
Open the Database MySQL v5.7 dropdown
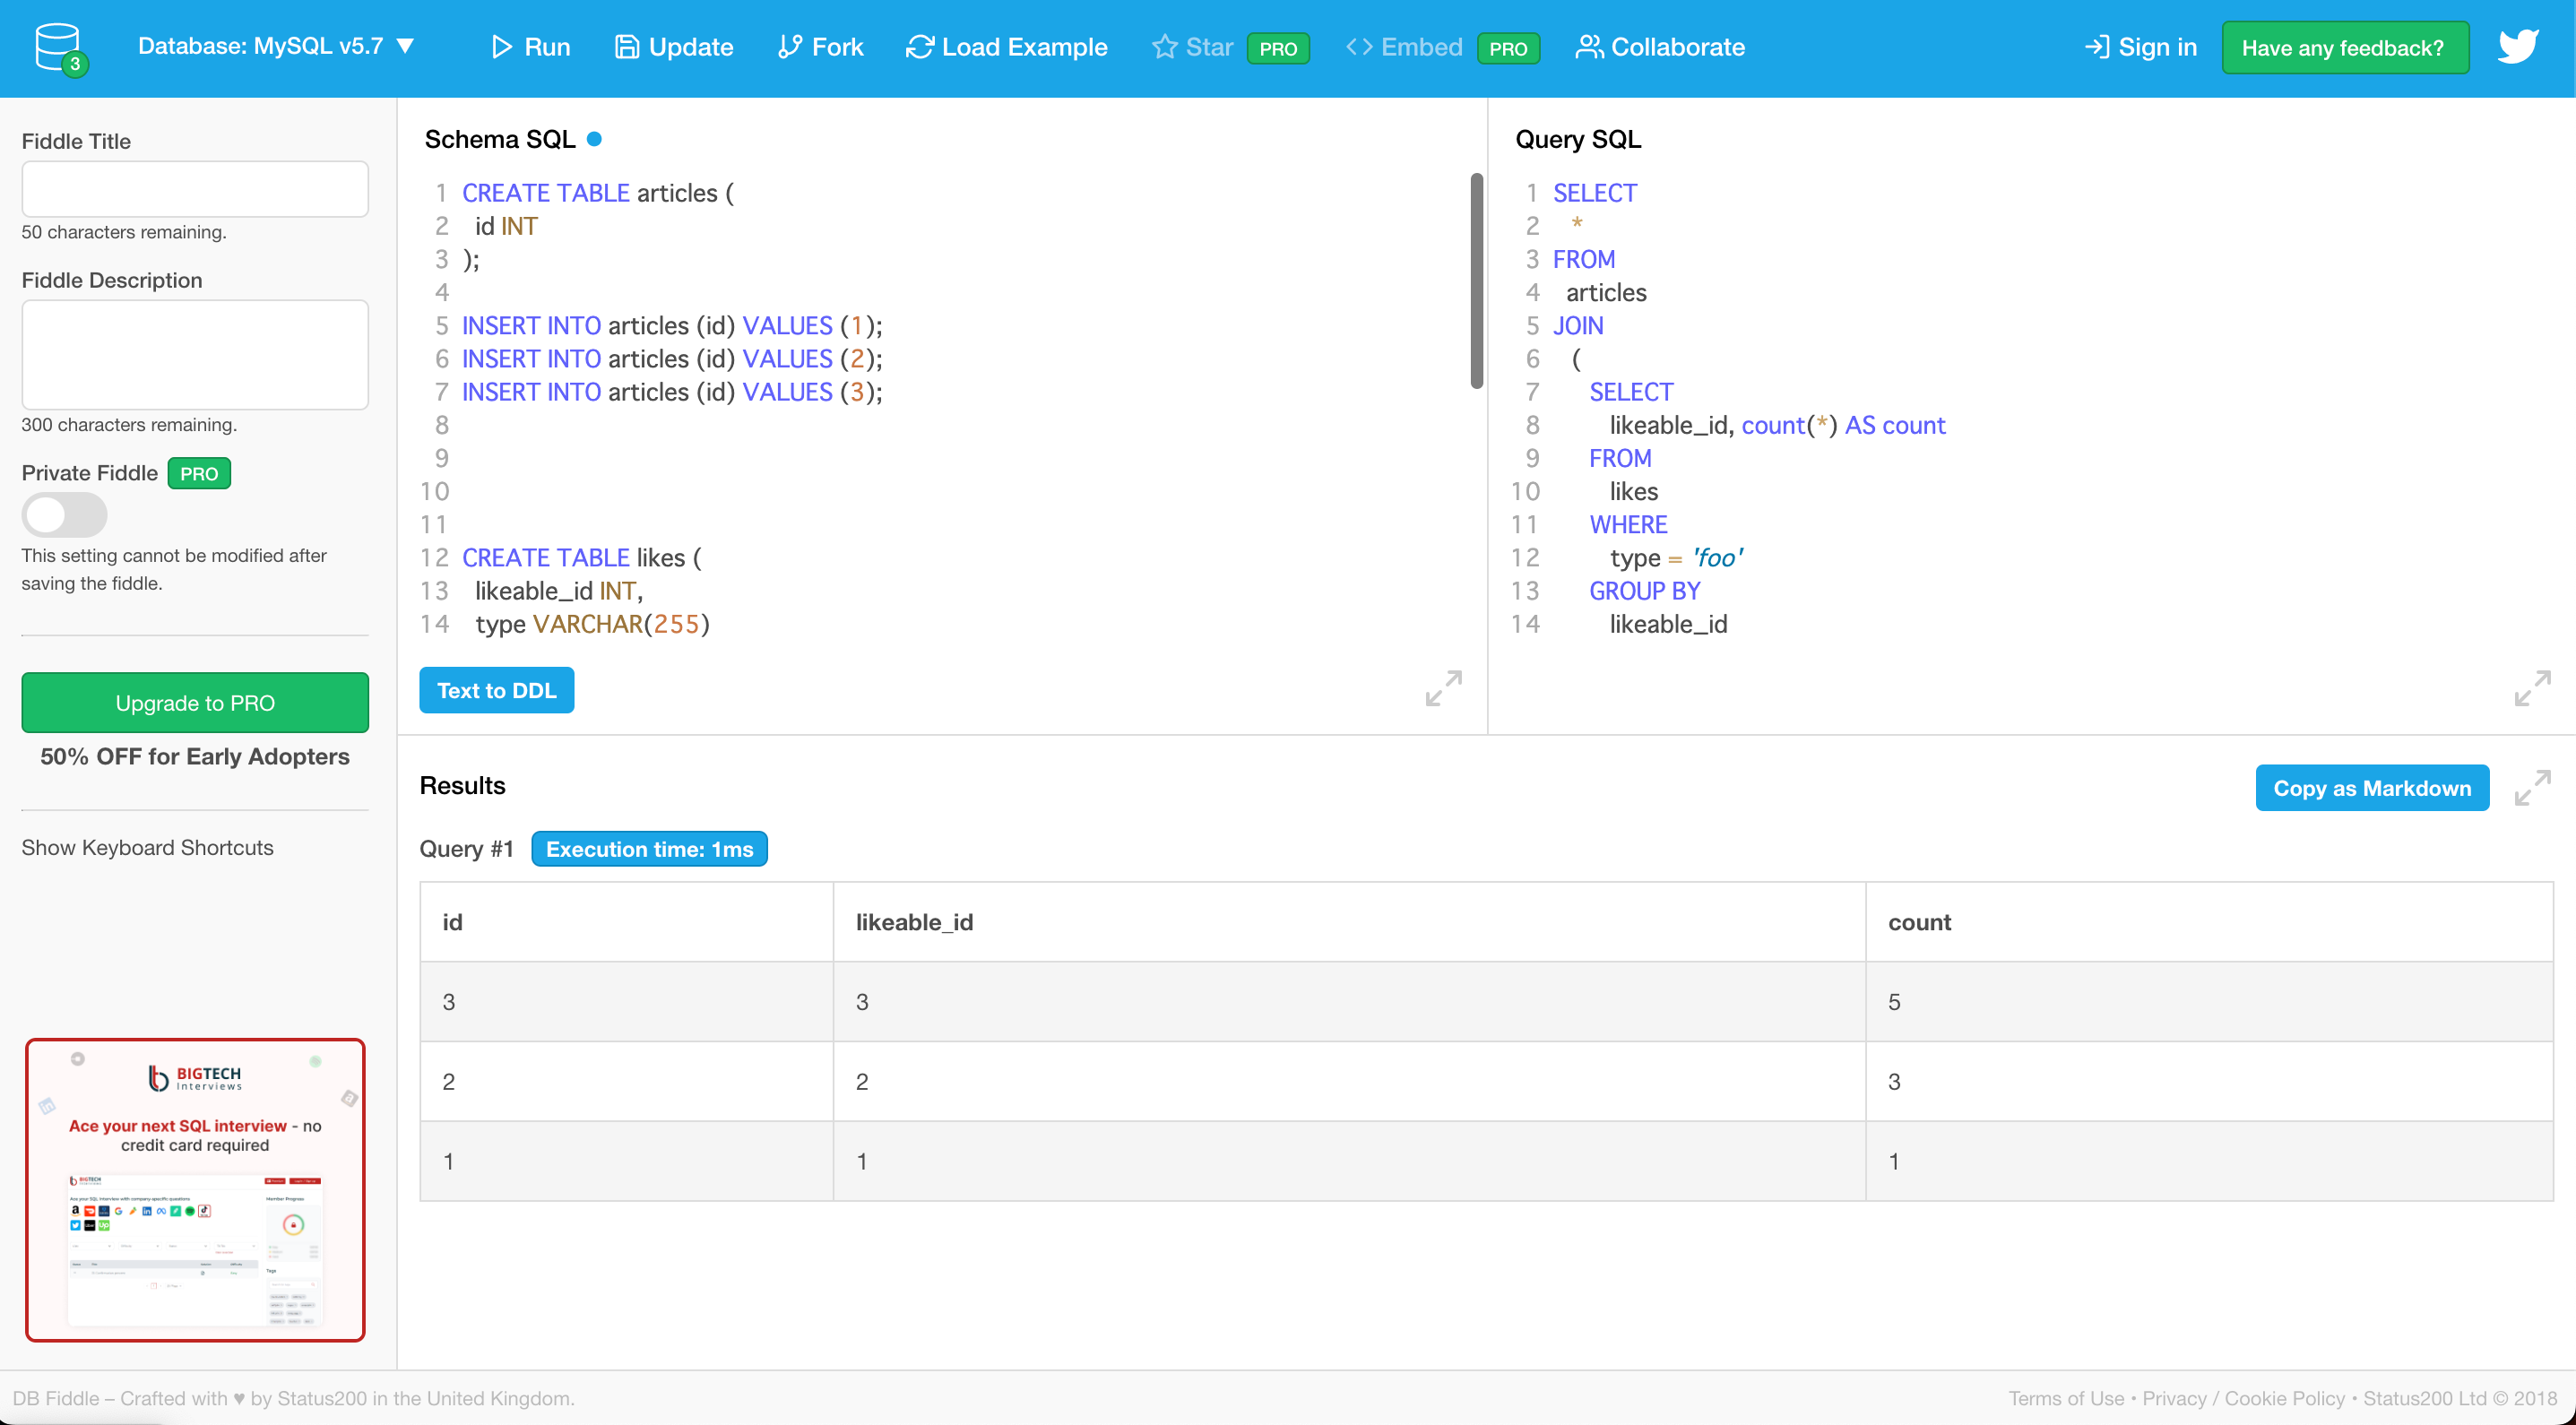[276, 46]
